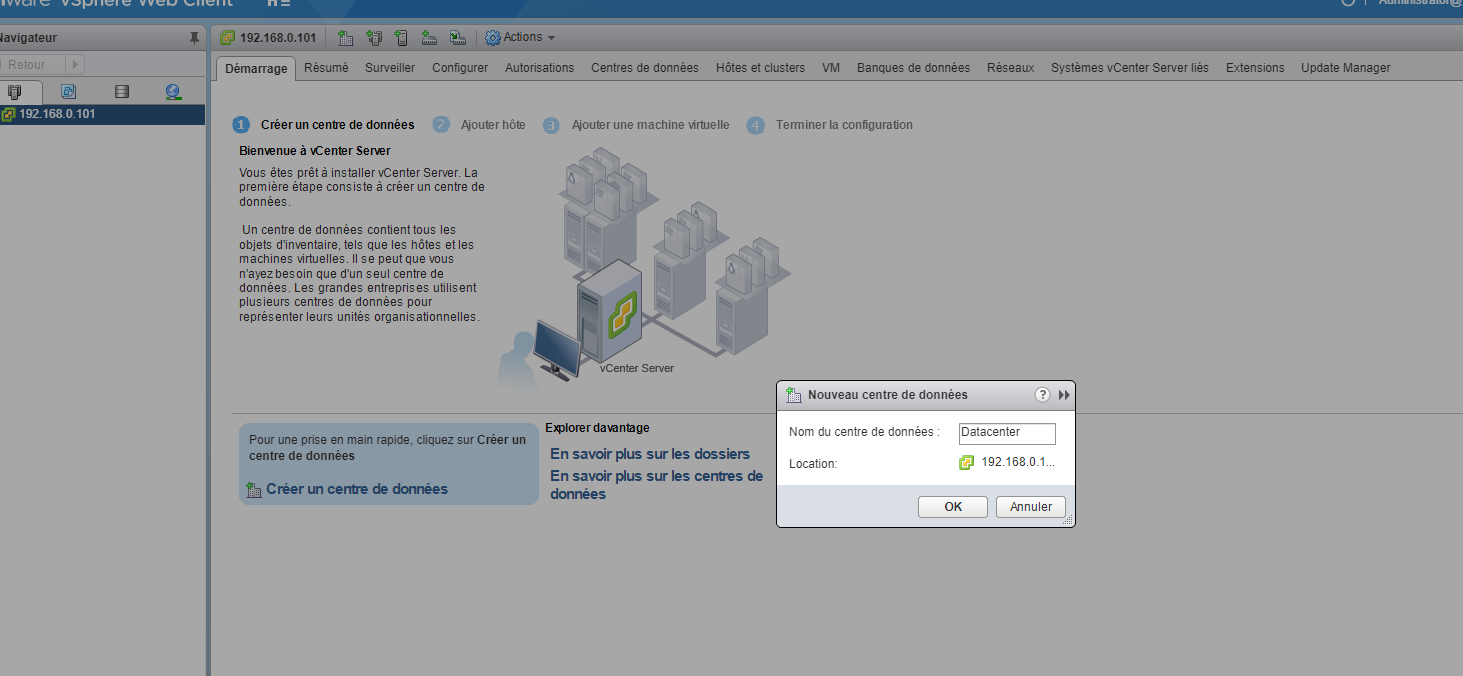The image size is (1463, 676).
Task: Click the step 4 circle icon
Action: click(x=756, y=125)
